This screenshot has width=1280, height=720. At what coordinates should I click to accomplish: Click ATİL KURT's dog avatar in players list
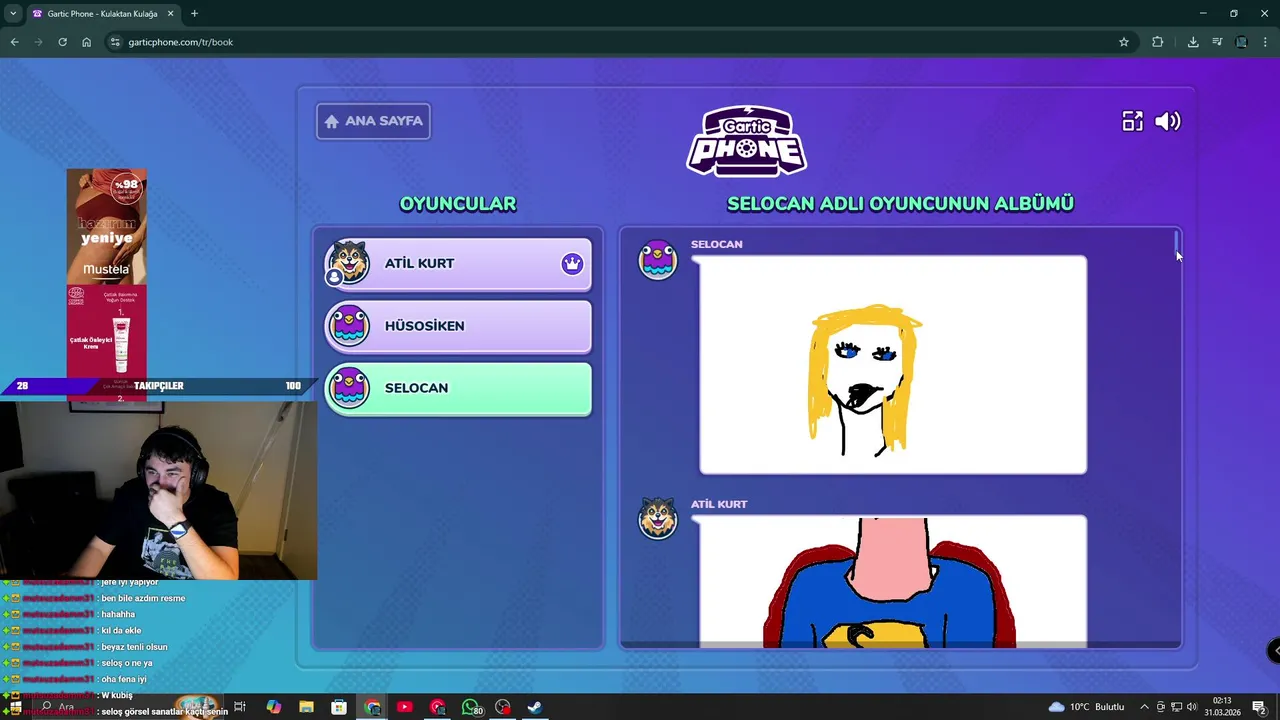click(349, 263)
